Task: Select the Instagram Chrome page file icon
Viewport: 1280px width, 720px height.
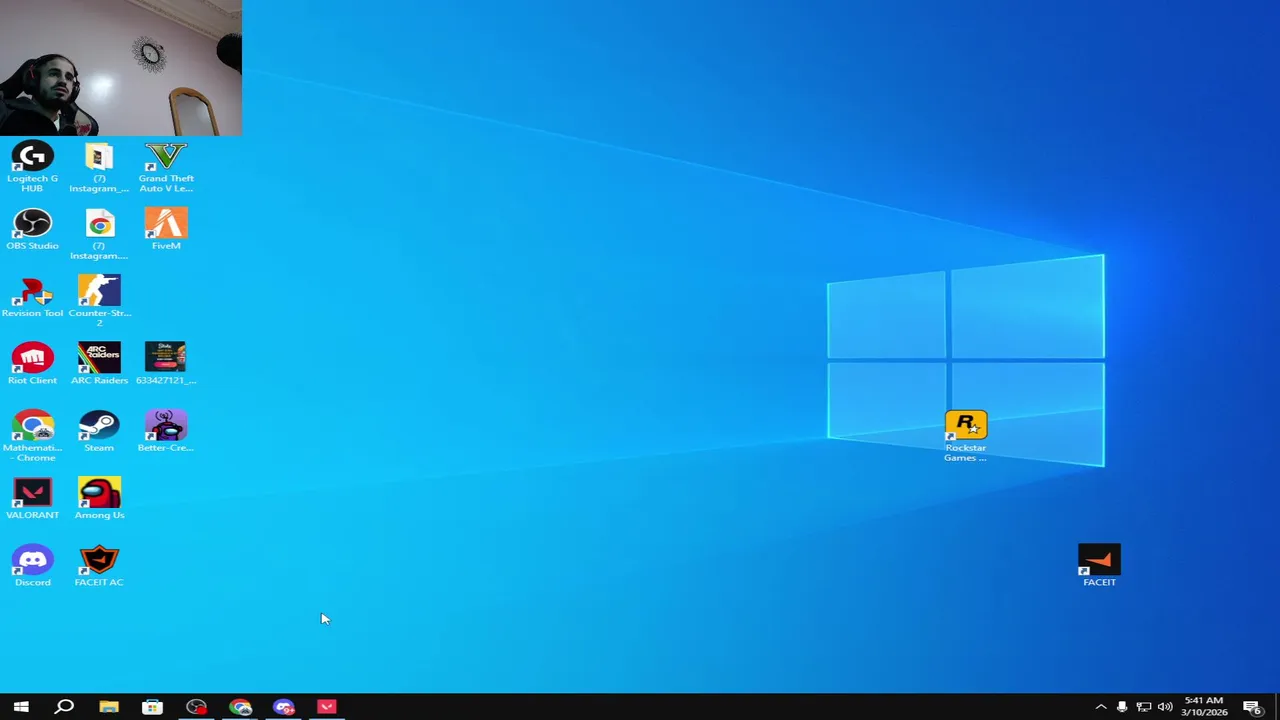Action: coord(99,235)
